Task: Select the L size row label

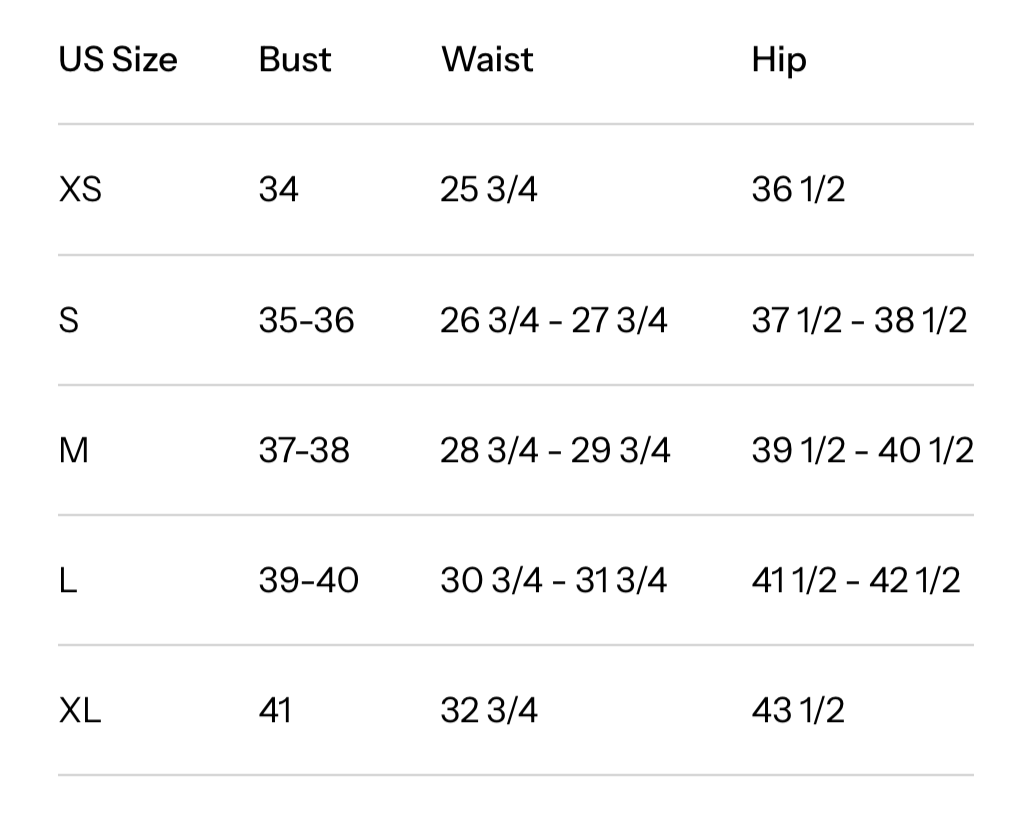Action: point(68,580)
